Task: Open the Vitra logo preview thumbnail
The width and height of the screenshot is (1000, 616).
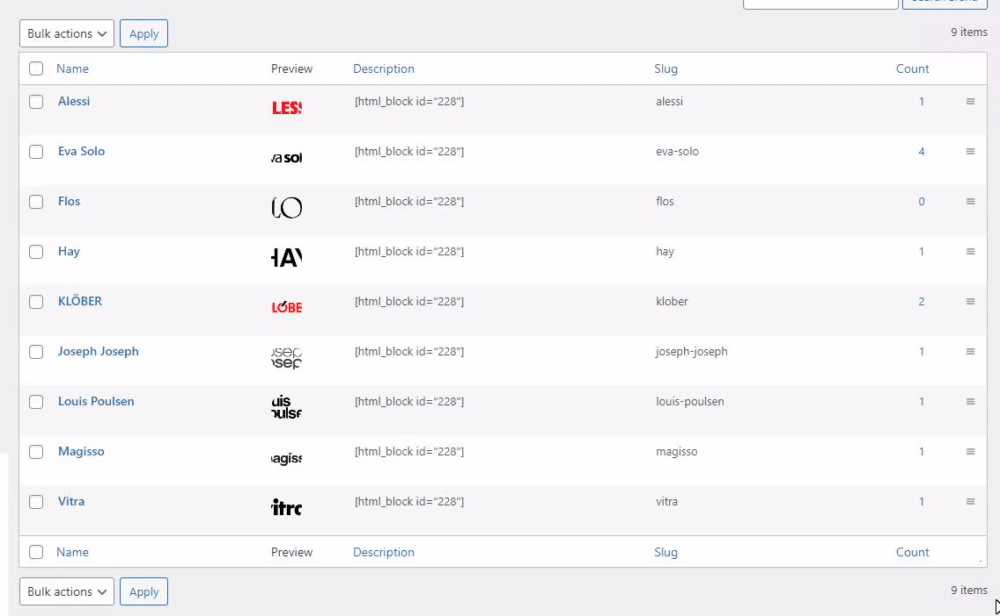Action: coord(286,508)
